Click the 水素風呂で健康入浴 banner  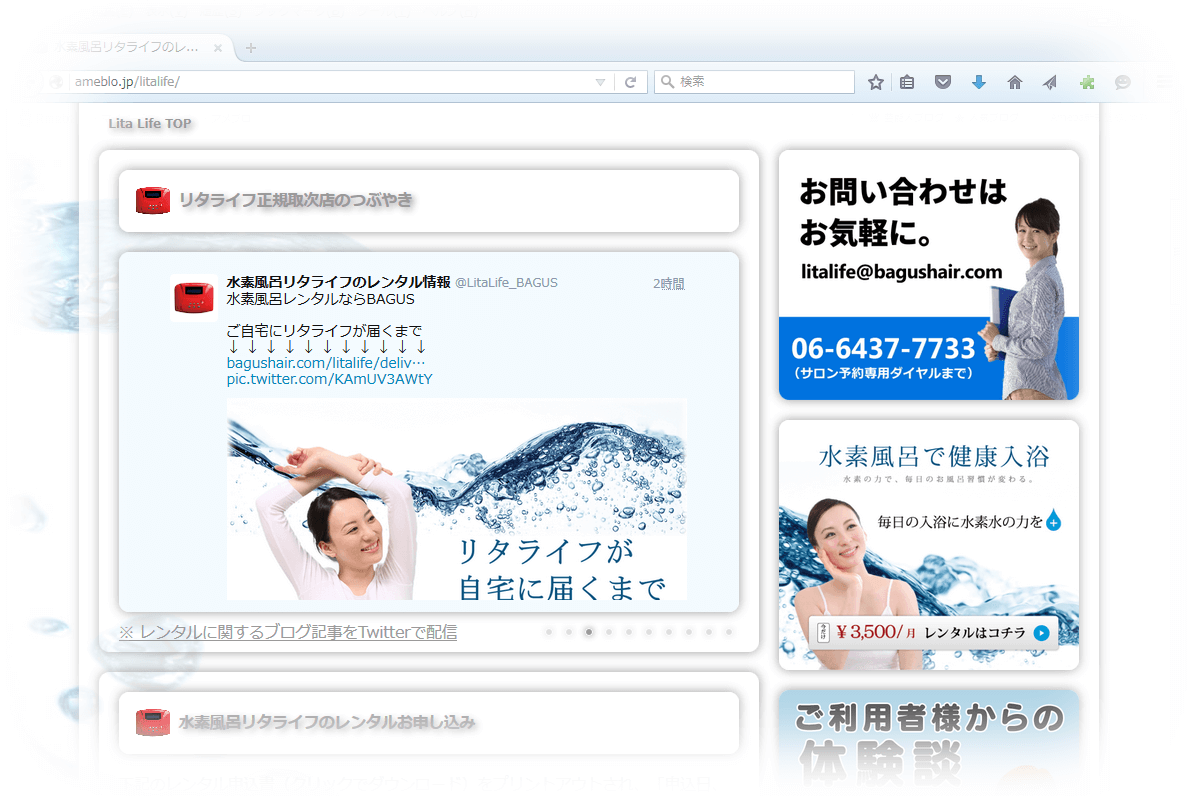click(928, 545)
